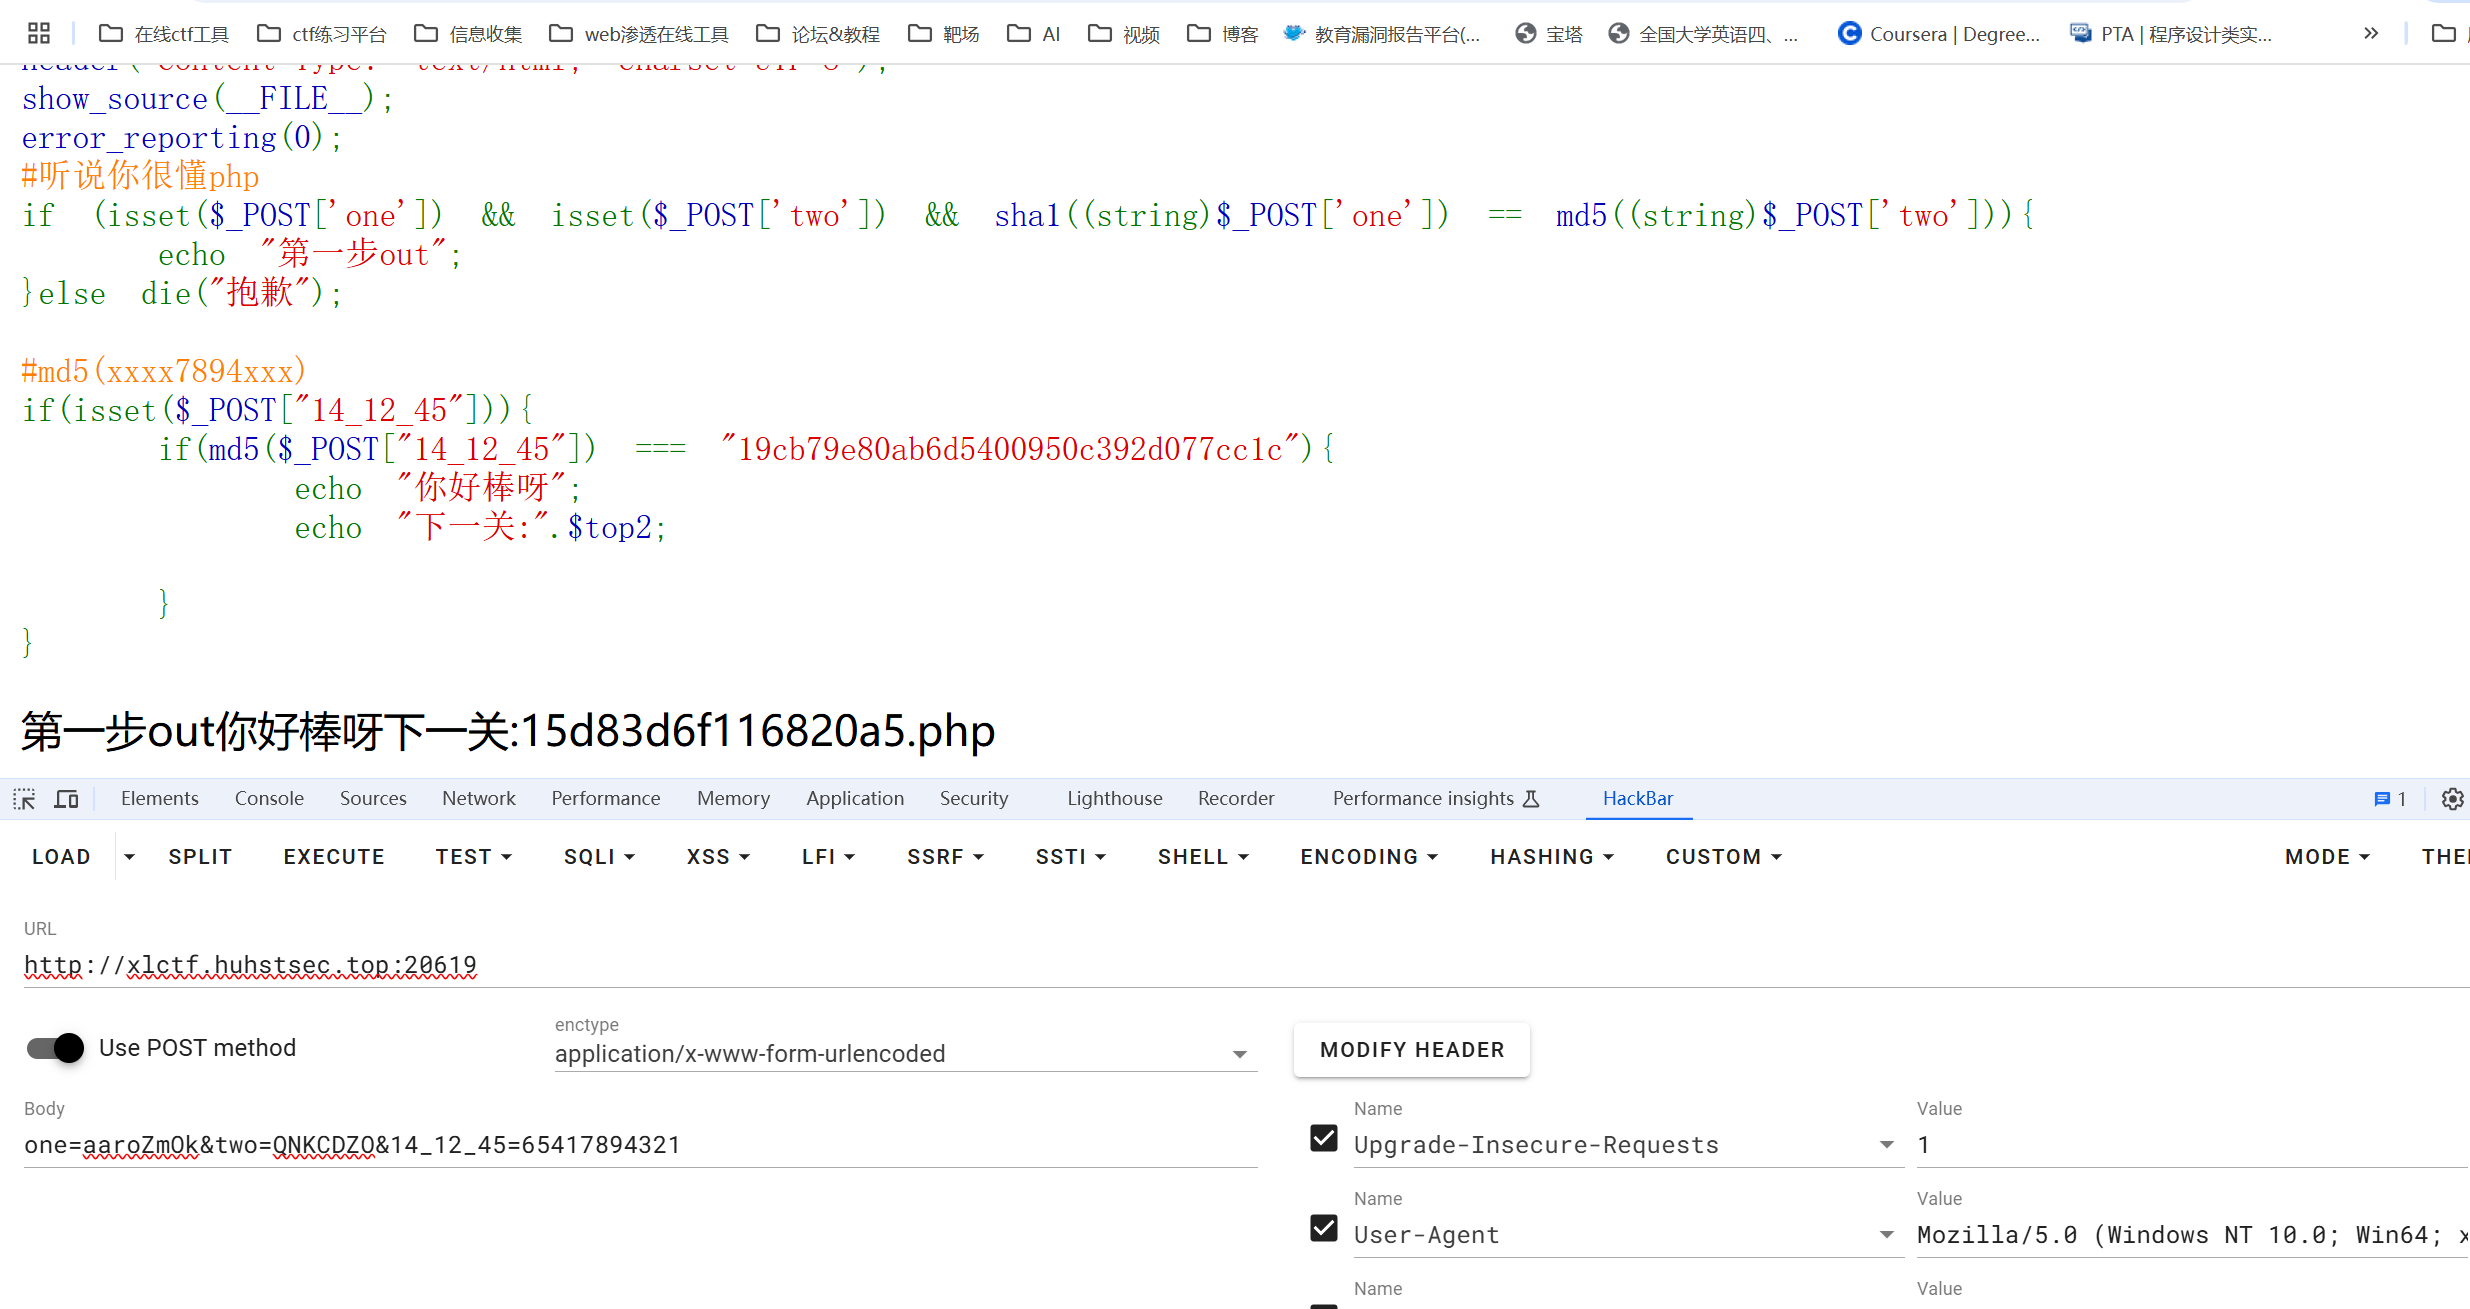The width and height of the screenshot is (2470, 1309).
Task: Click into the Body input field
Action: pyautogui.click(x=640, y=1145)
